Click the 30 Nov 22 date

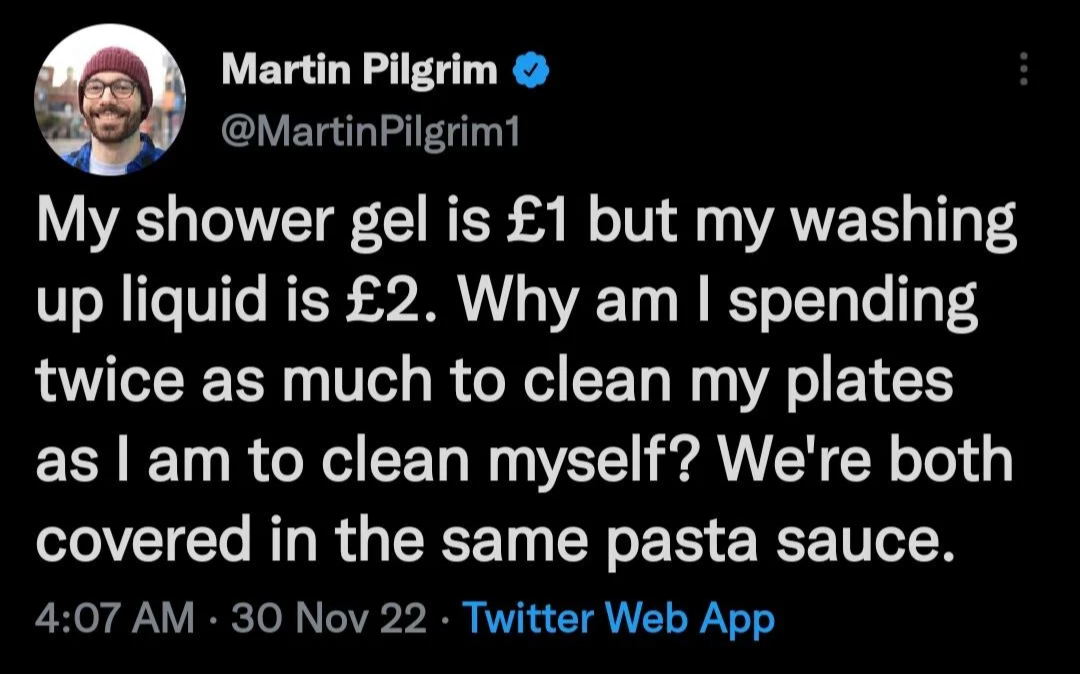tap(328, 620)
